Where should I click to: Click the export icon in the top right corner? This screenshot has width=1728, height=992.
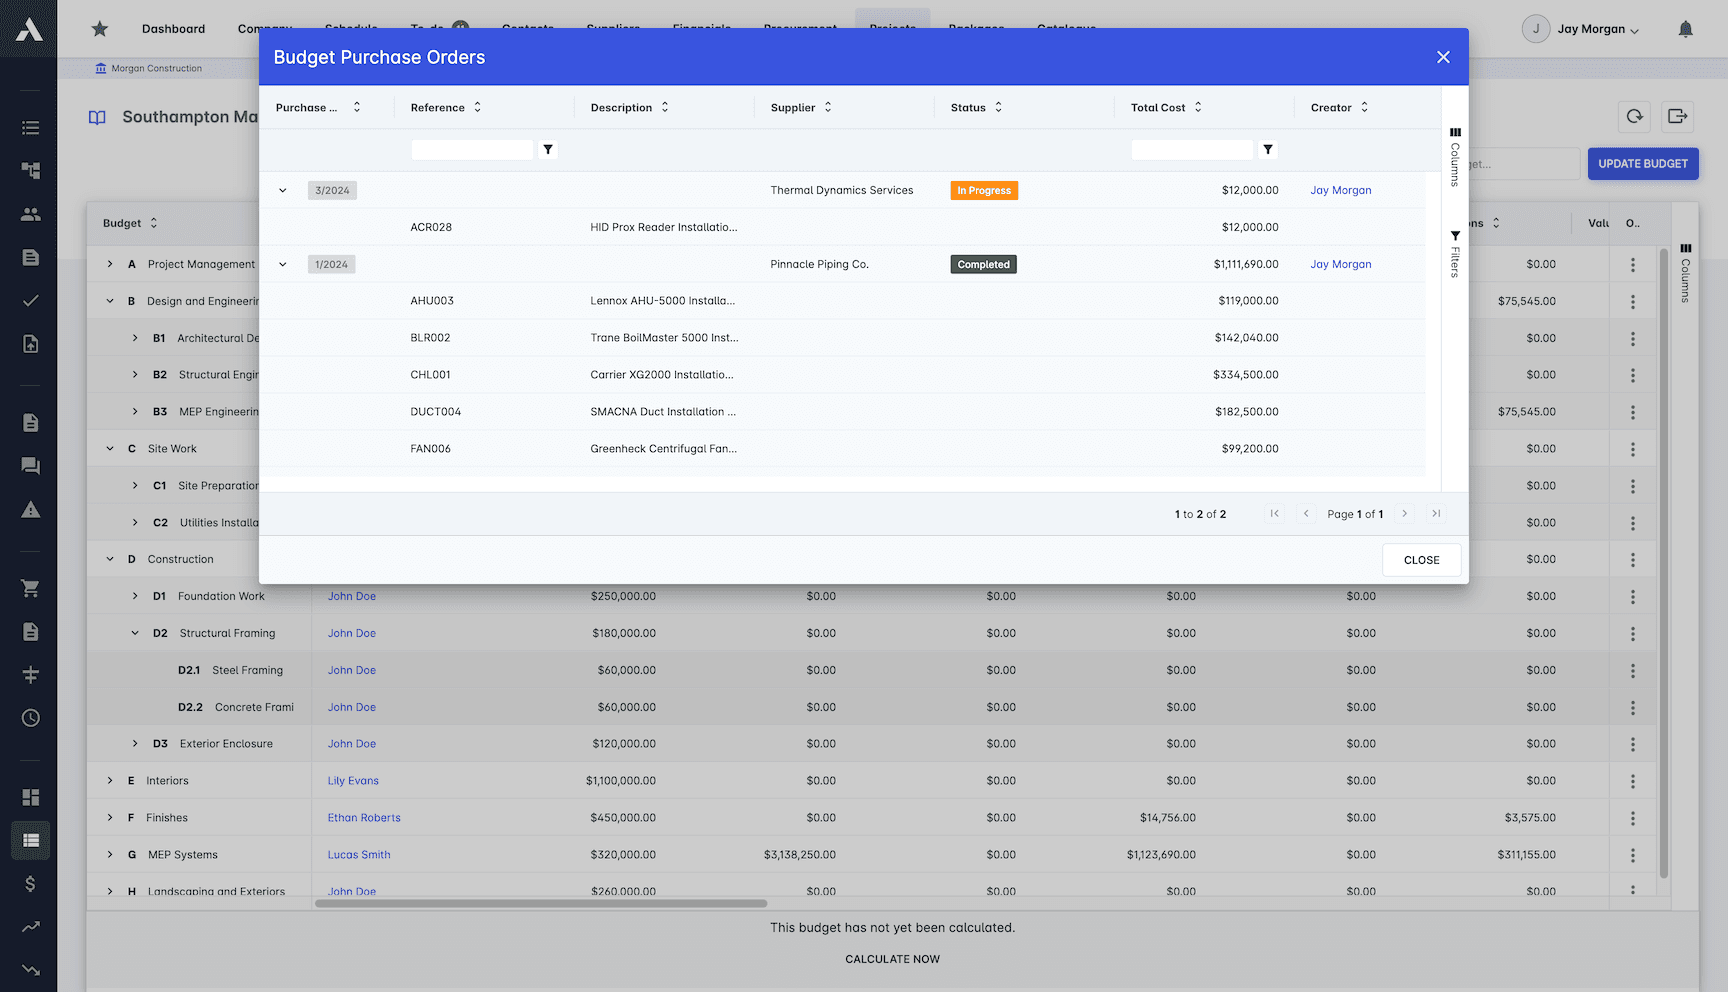click(1677, 116)
